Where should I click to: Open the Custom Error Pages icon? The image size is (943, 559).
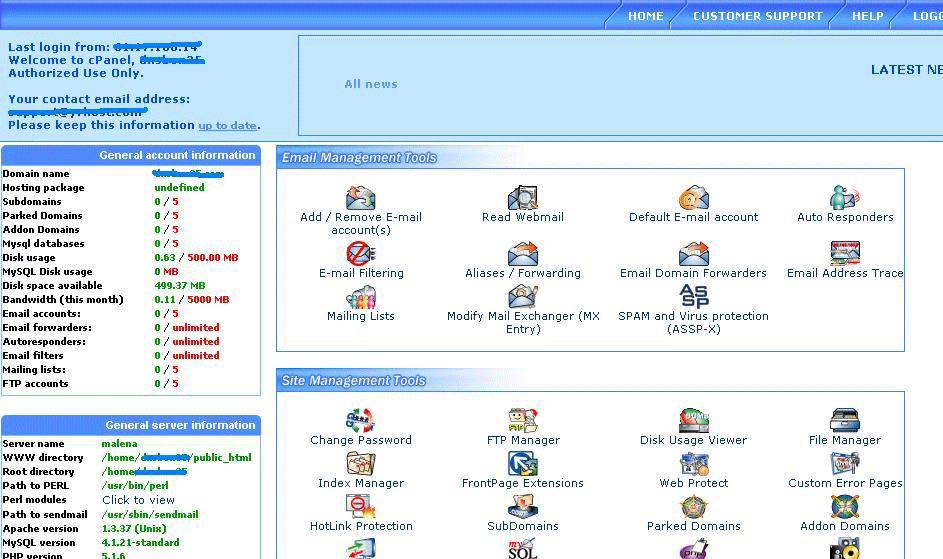(x=845, y=464)
